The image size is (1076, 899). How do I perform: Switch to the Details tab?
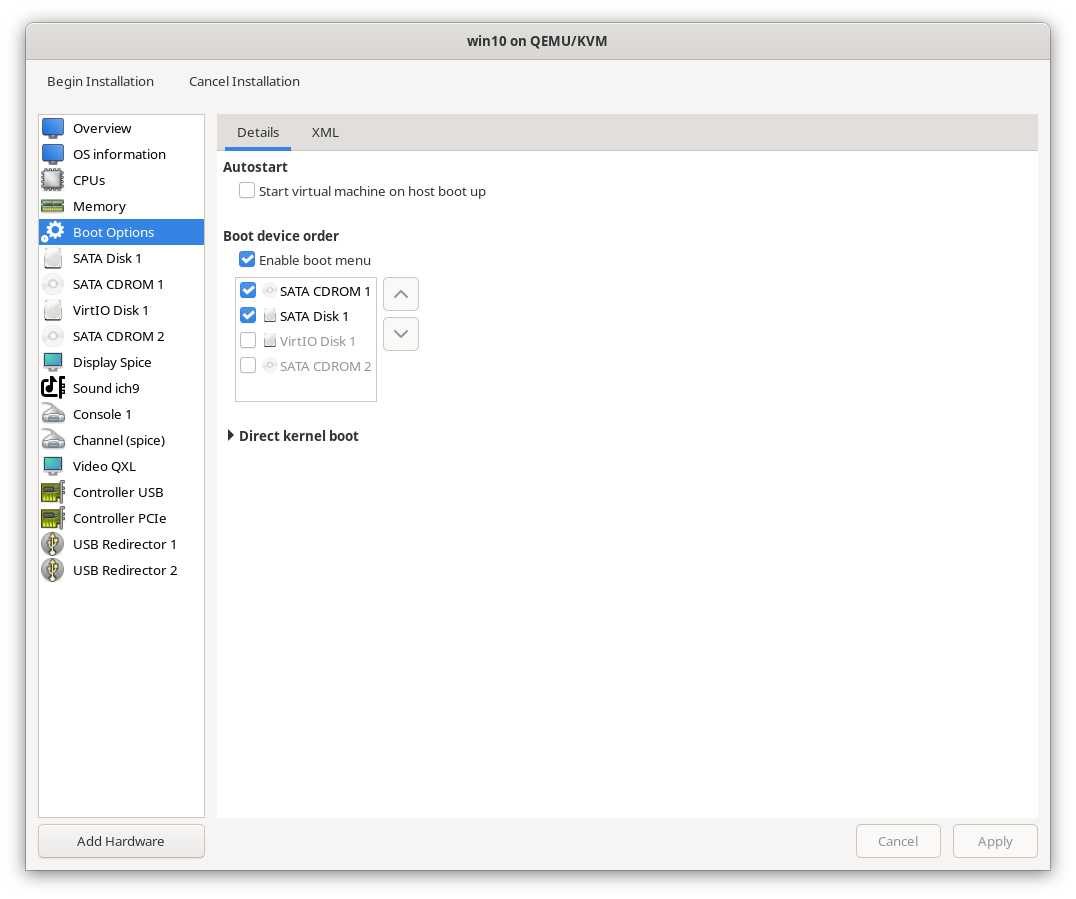pyautogui.click(x=258, y=132)
